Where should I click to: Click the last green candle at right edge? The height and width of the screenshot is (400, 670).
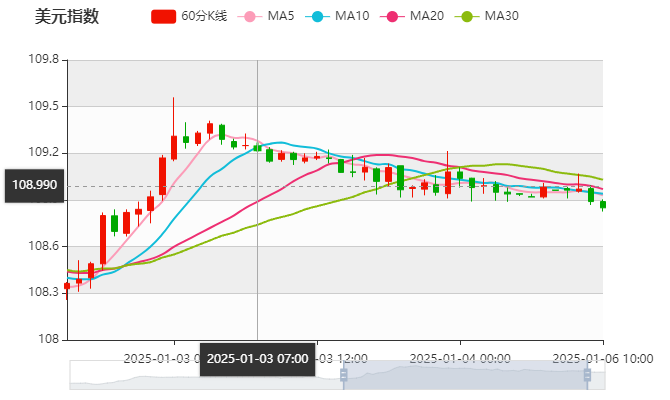tap(602, 205)
